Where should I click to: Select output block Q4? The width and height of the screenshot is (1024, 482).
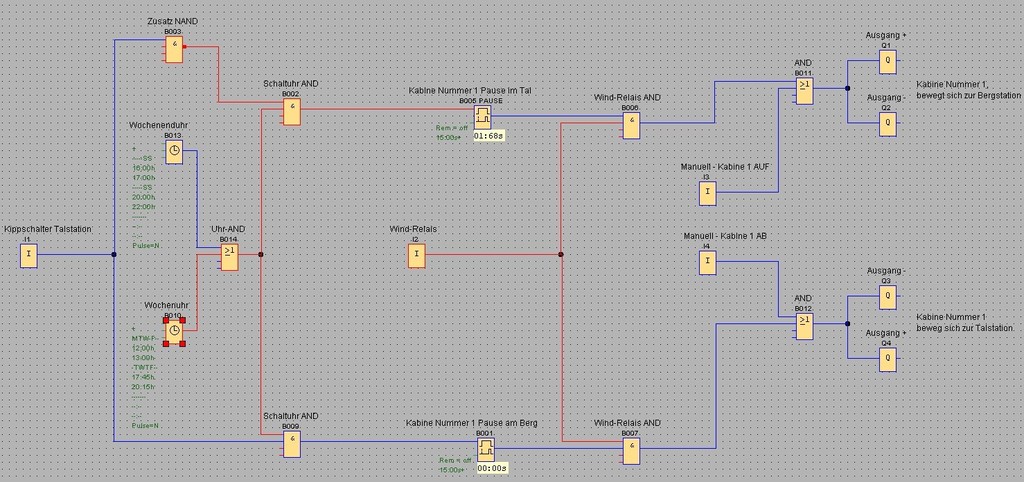coord(887,361)
